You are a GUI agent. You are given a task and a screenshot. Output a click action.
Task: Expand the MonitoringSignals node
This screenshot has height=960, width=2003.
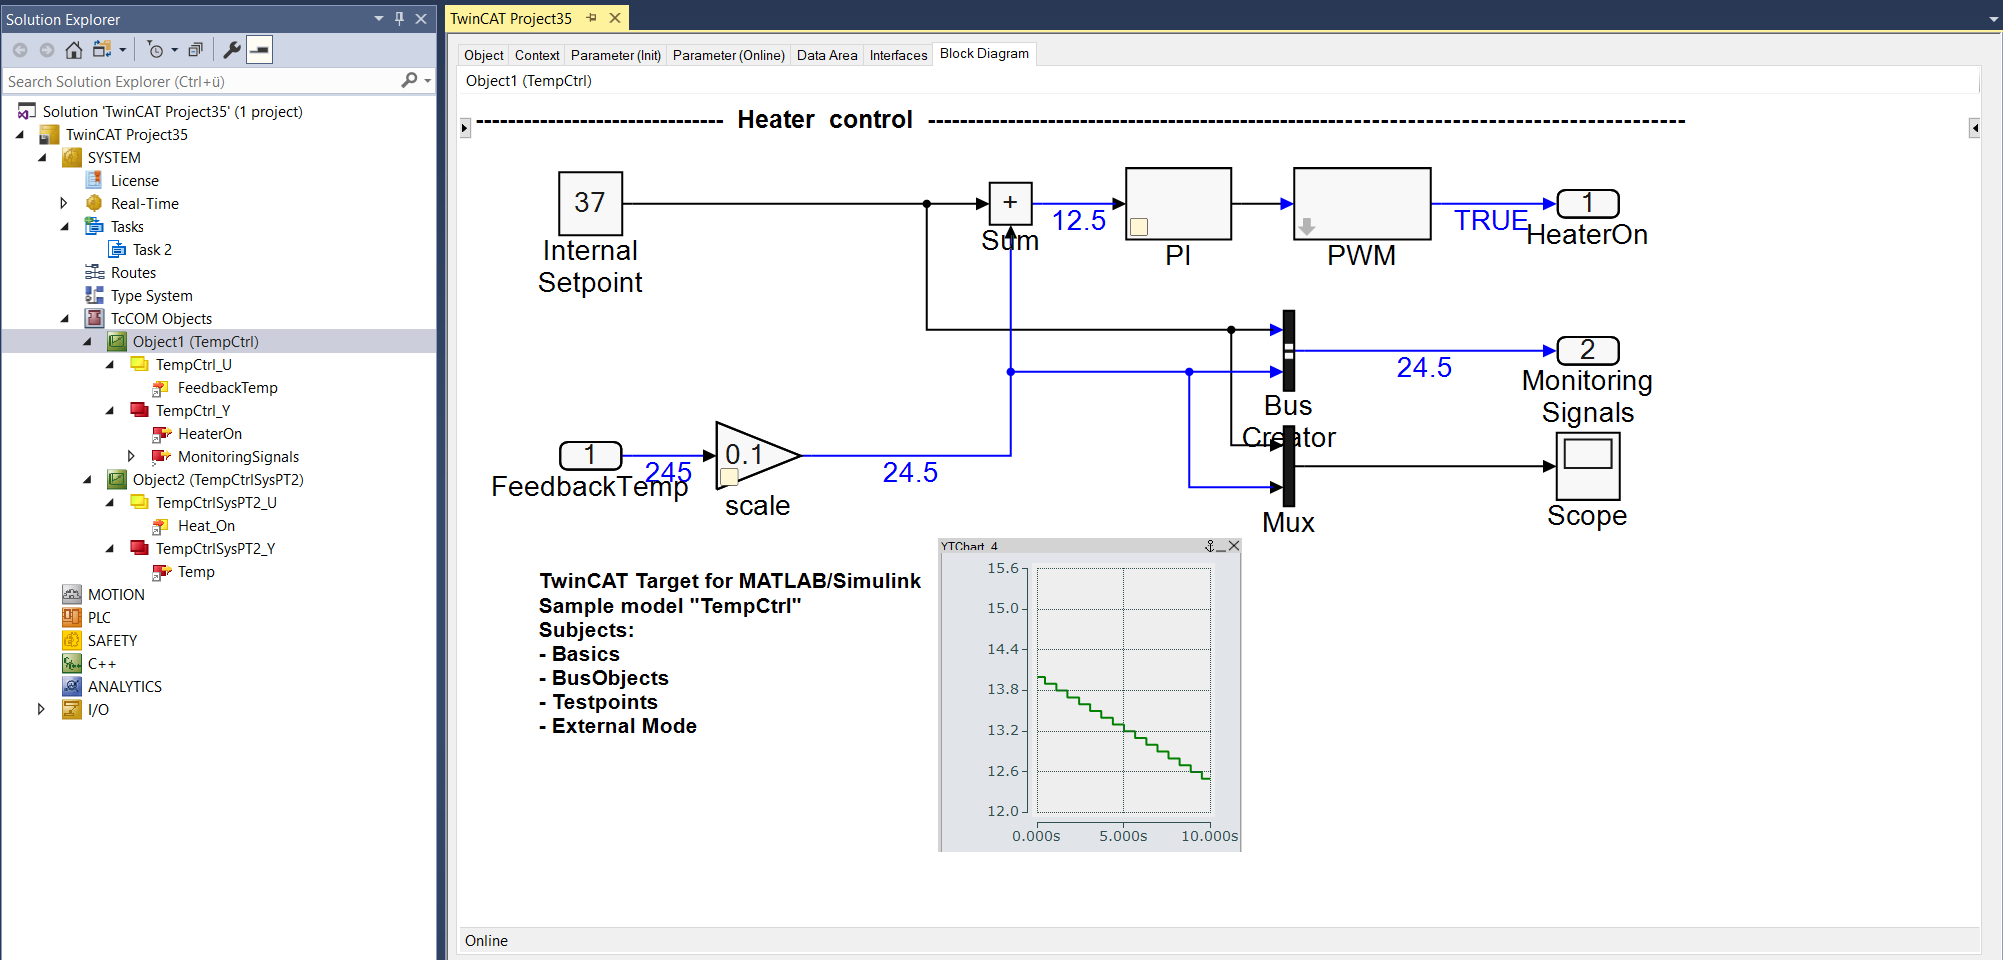coord(131,456)
